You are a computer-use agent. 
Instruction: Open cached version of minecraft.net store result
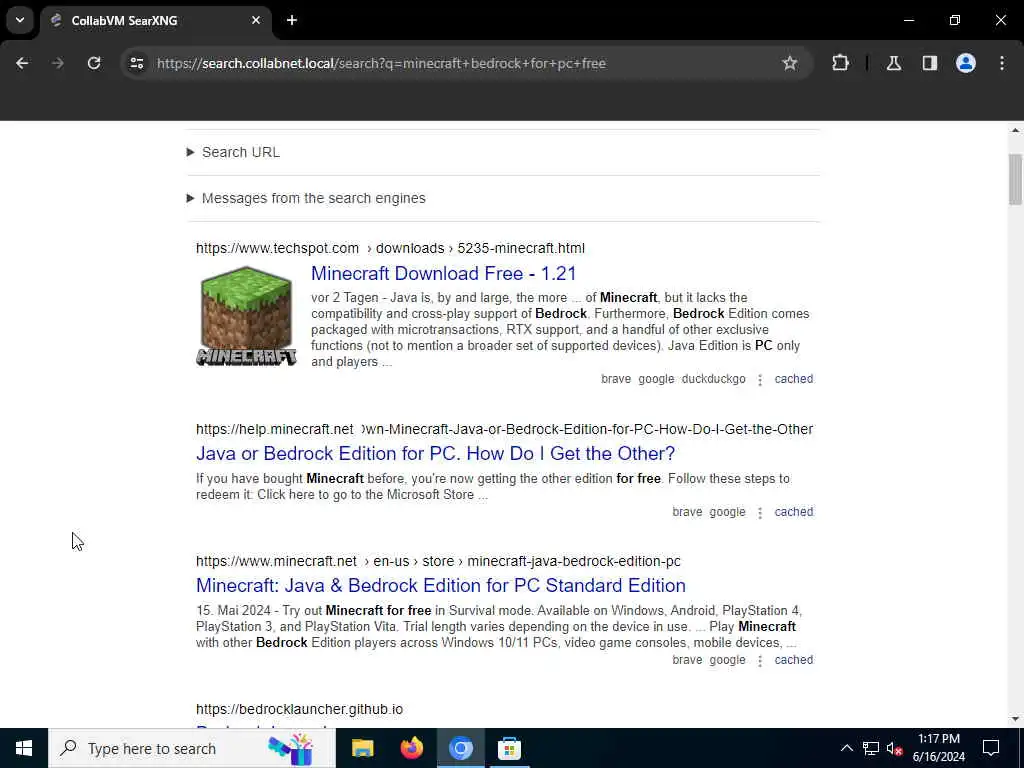(x=793, y=660)
